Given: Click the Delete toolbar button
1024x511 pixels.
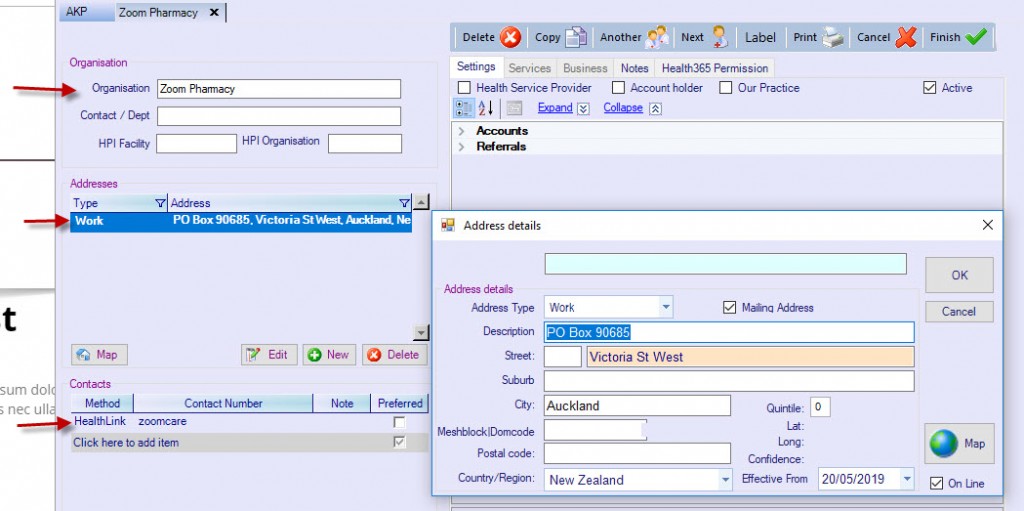Looking at the screenshot, I should [491, 37].
